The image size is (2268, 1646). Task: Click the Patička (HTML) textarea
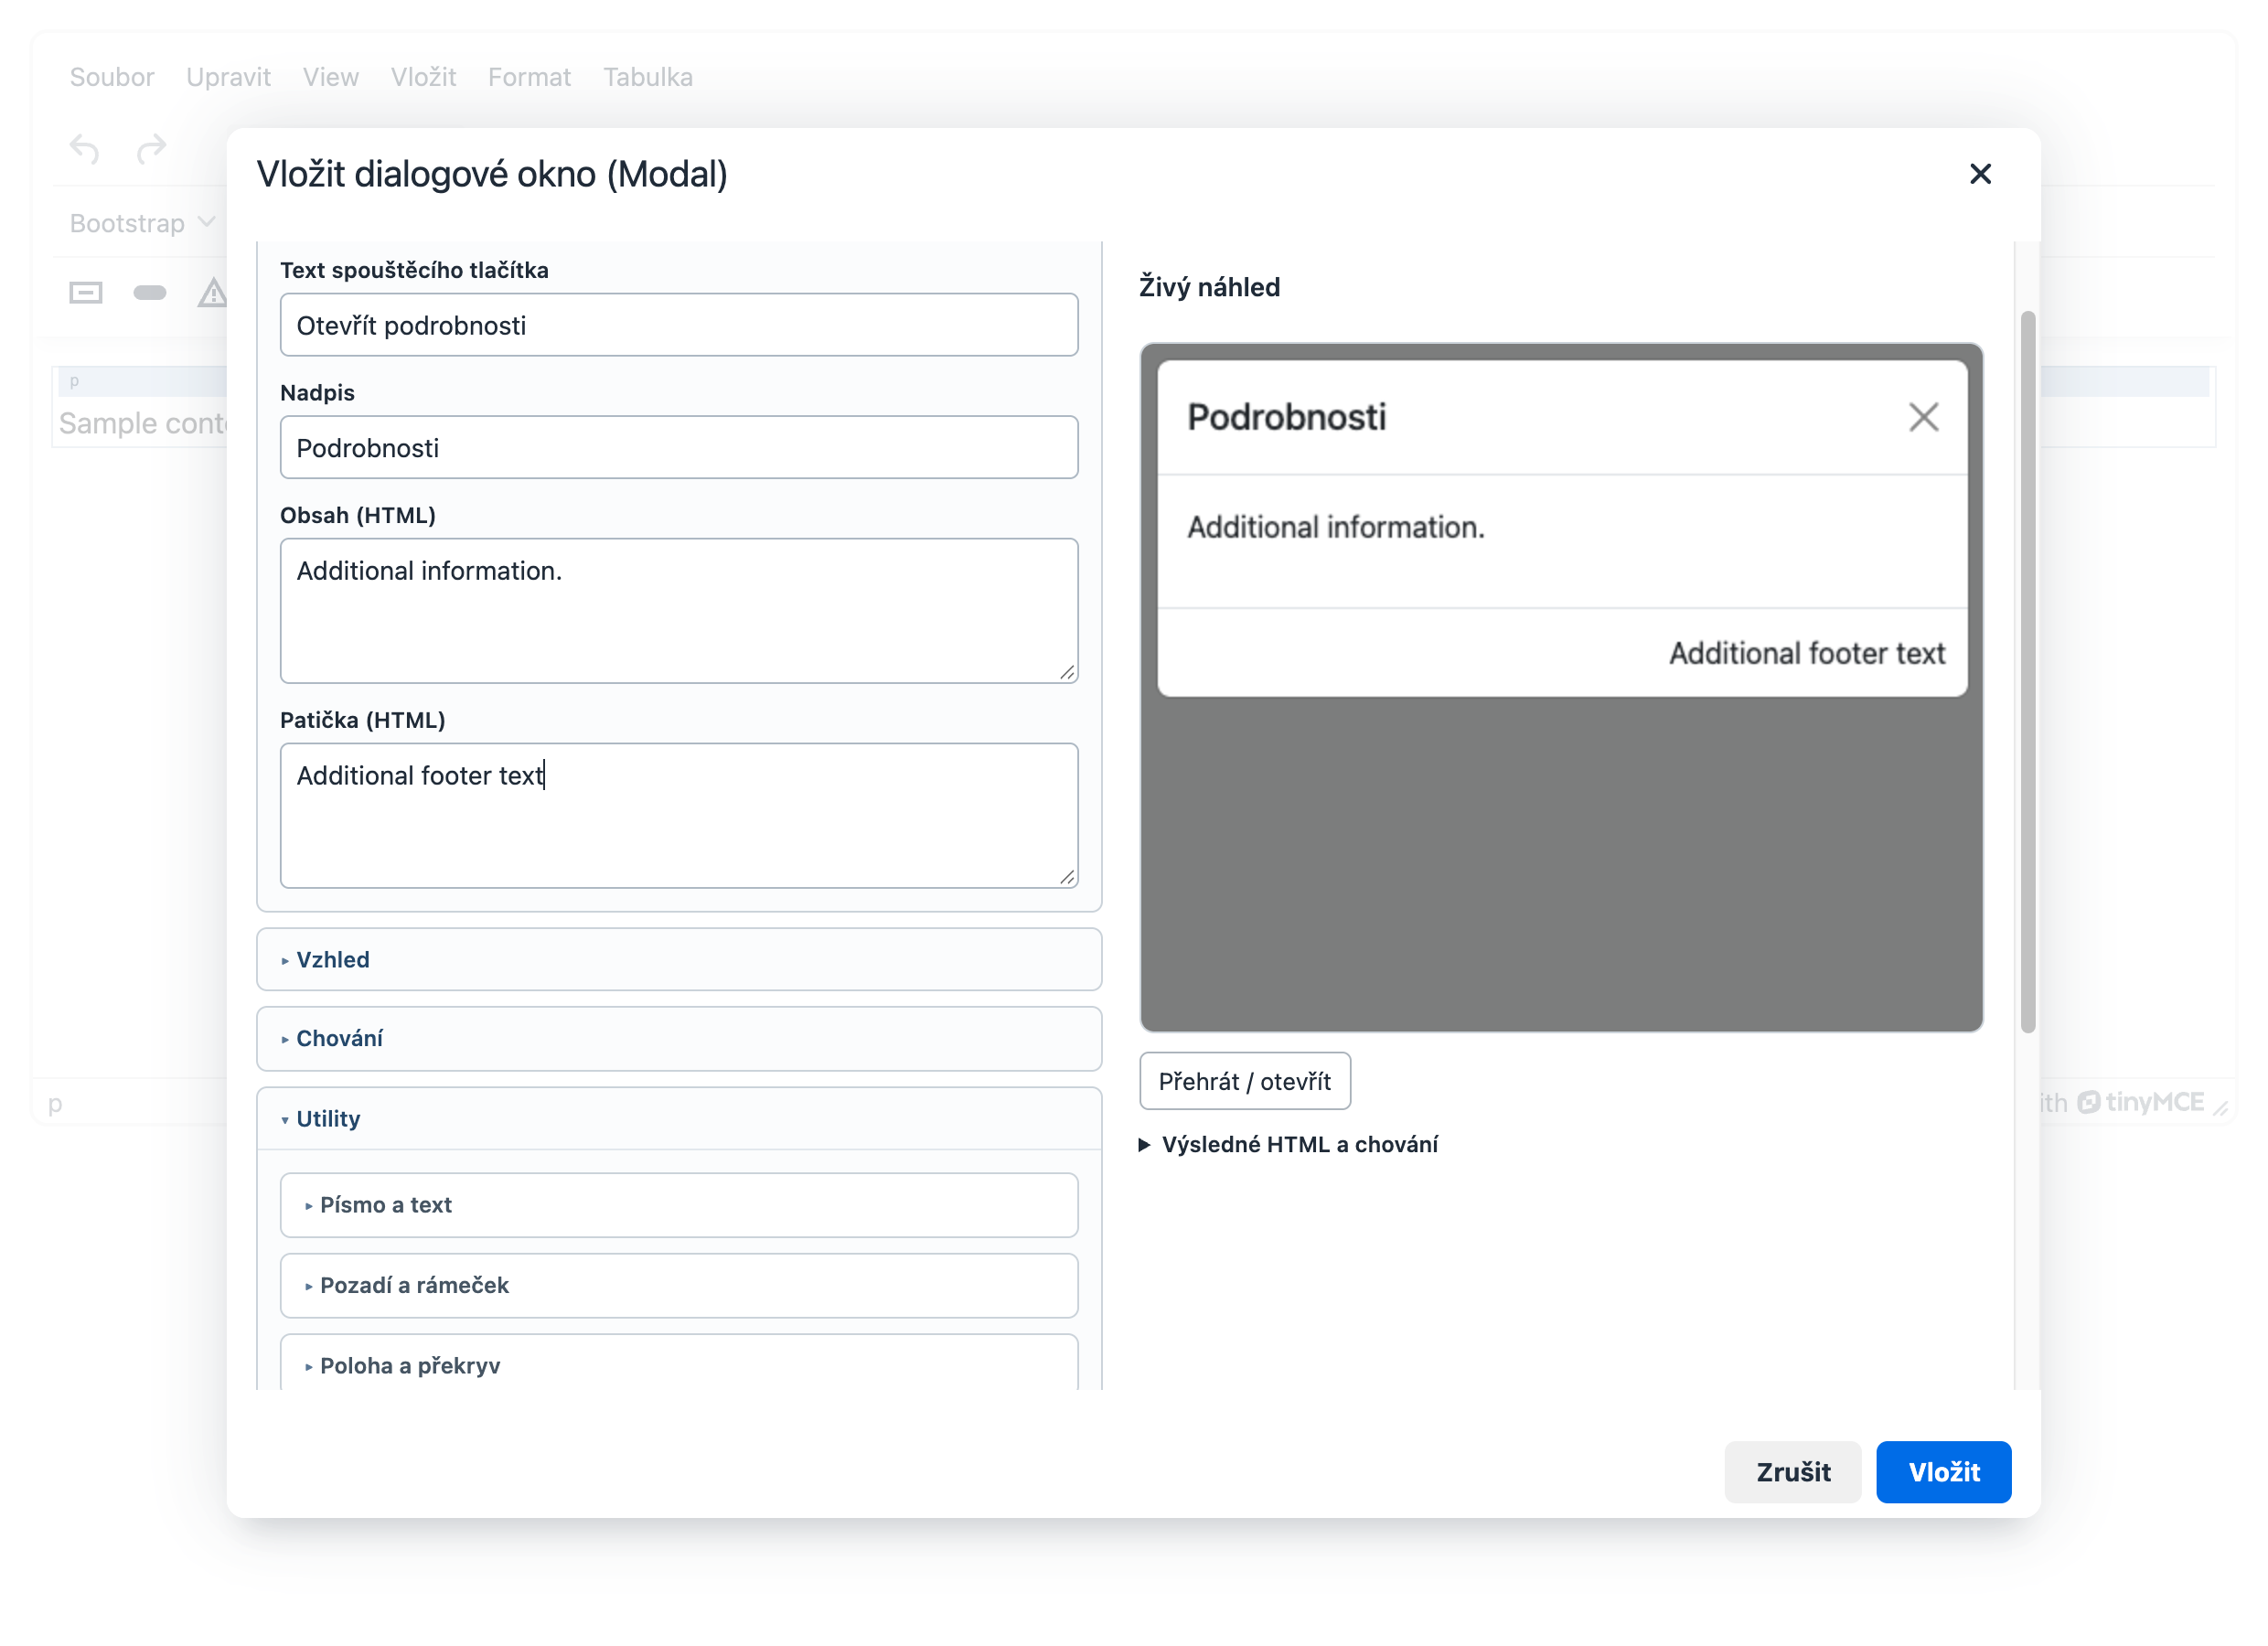click(x=679, y=815)
